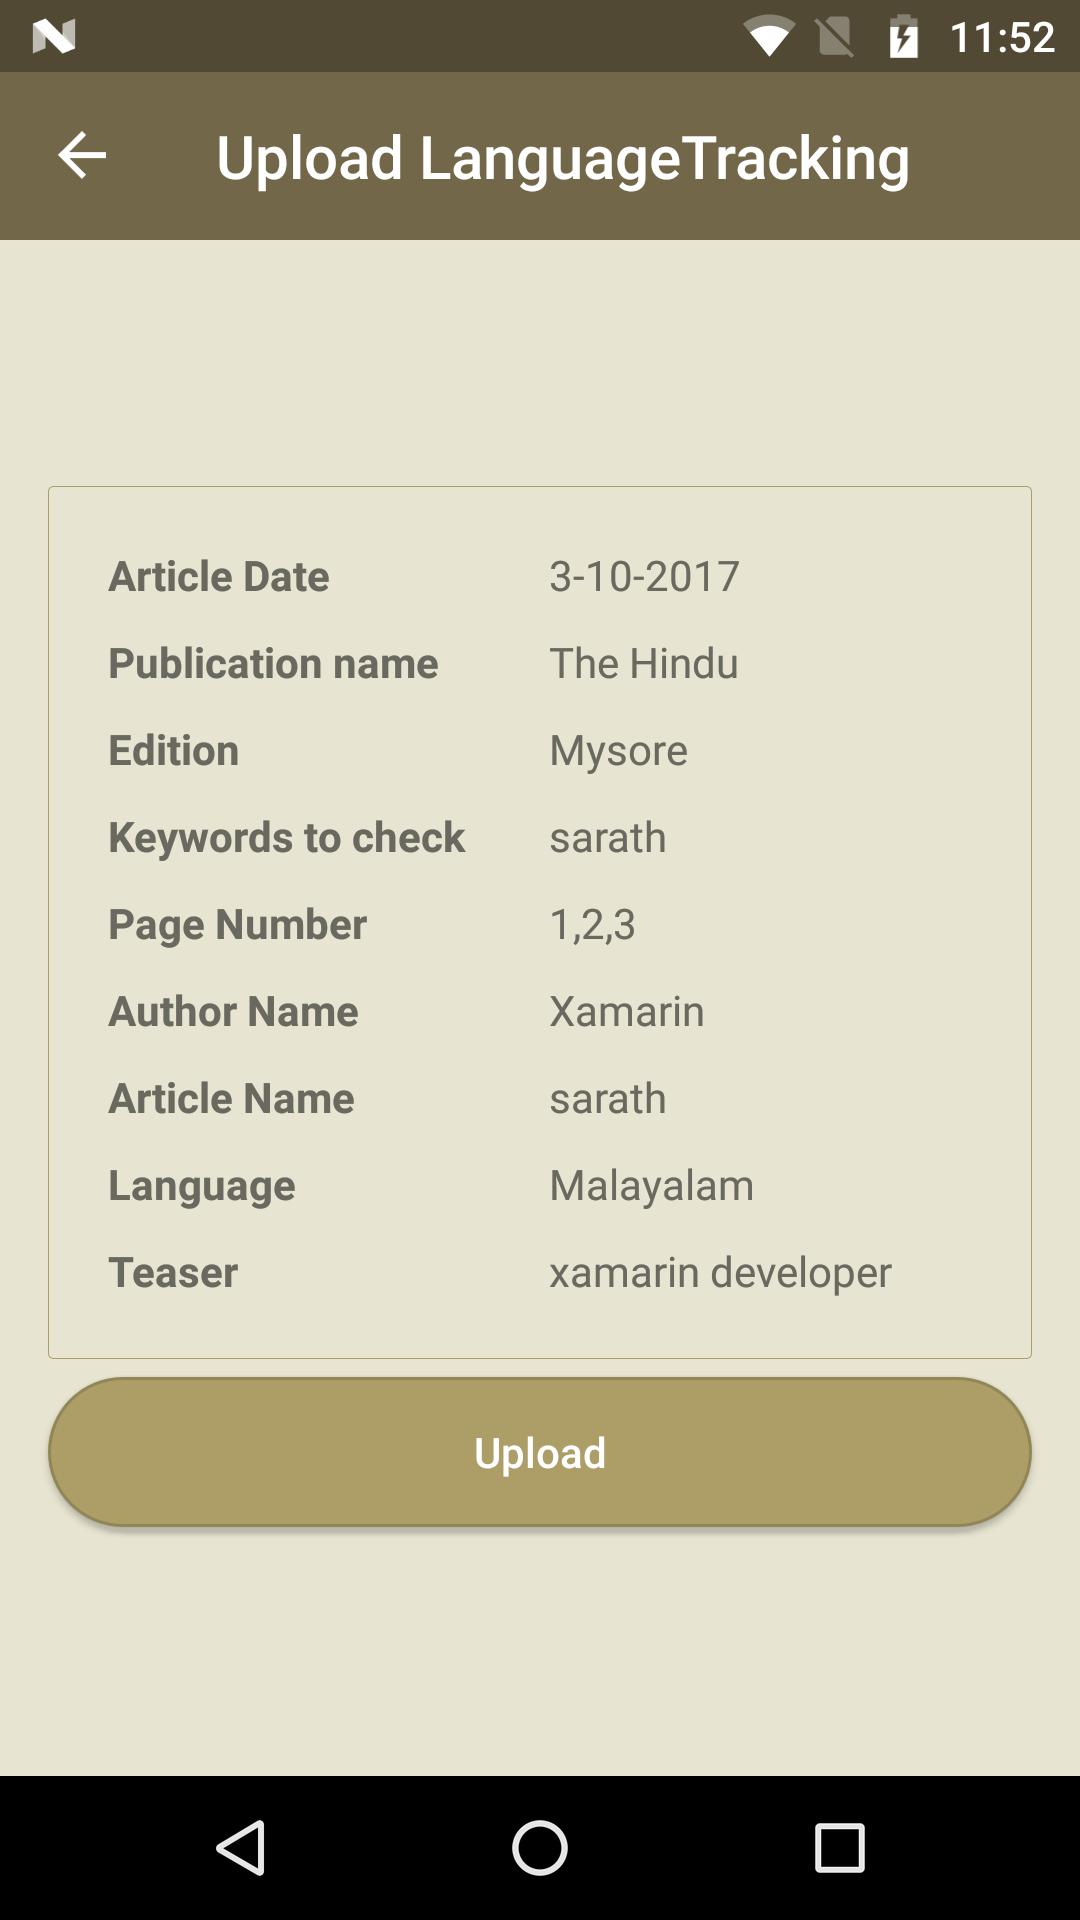This screenshot has height=1920, width=1080.
Task: Select the Publication name label
Action: pyautogui.click(x=274, y=663)
